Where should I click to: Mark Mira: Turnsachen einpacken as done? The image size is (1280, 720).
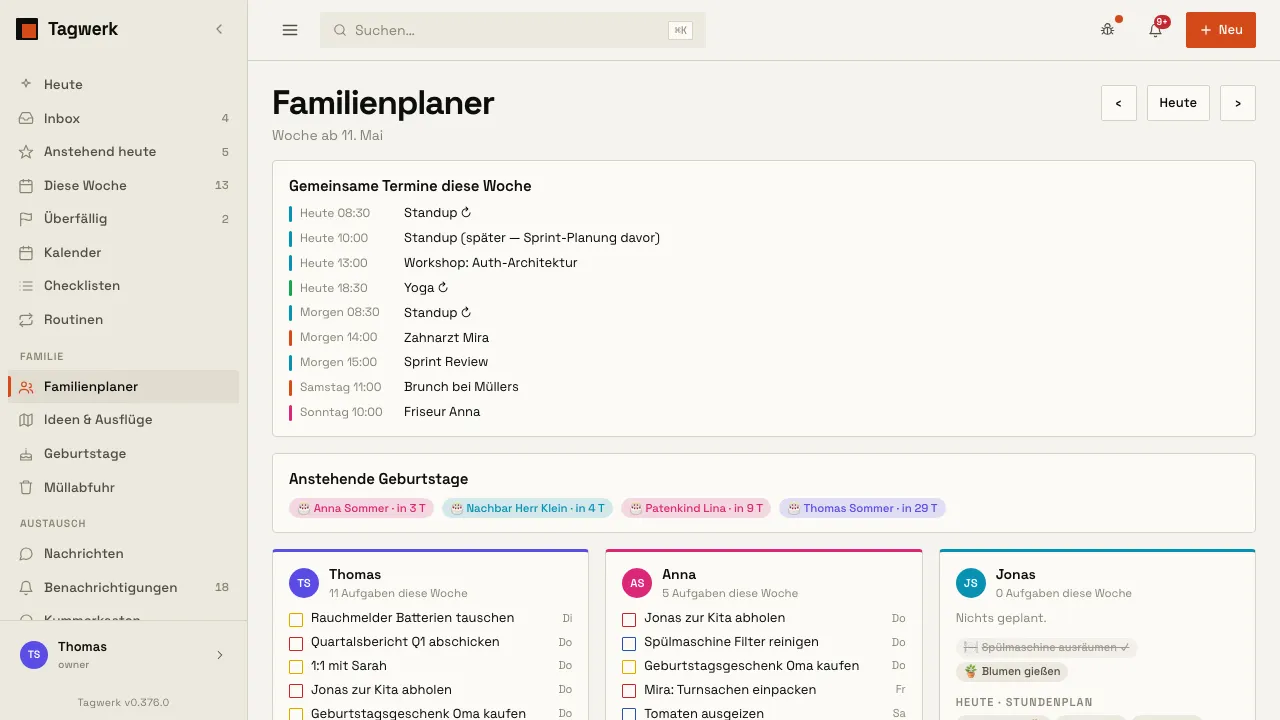629,691
